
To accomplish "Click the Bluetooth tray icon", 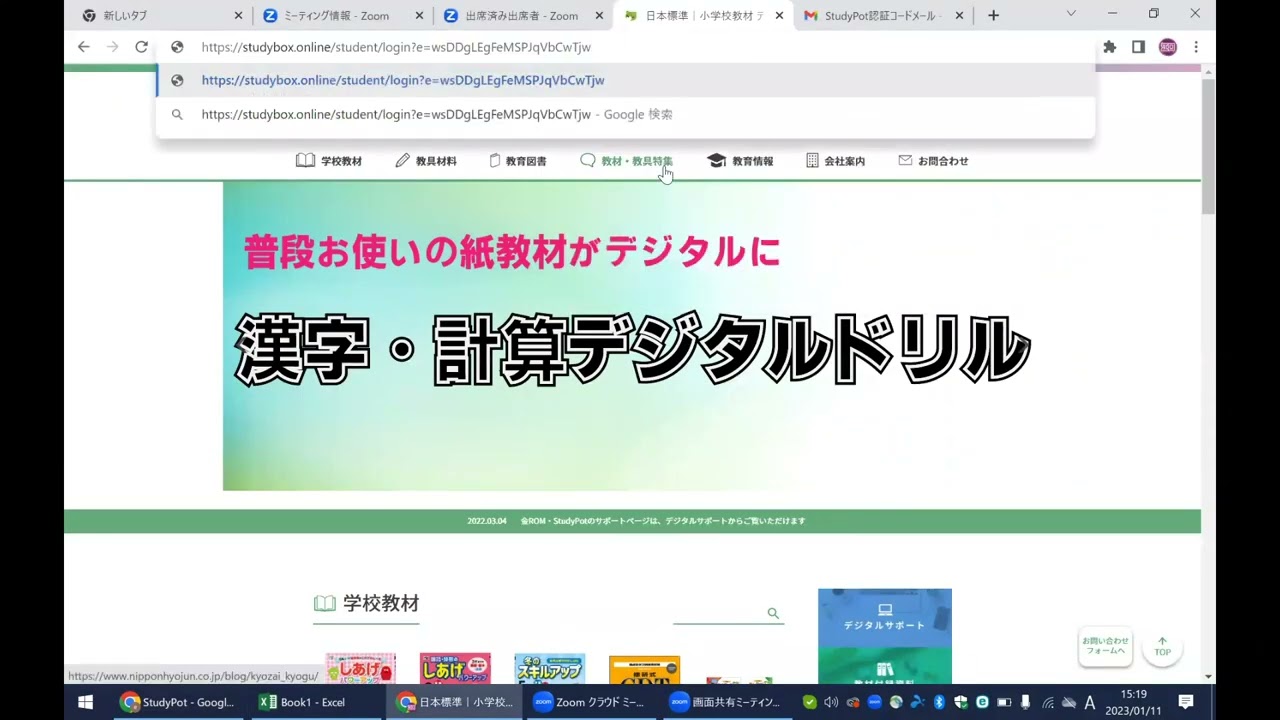I will pyautogui.click(x=939, y=702).
